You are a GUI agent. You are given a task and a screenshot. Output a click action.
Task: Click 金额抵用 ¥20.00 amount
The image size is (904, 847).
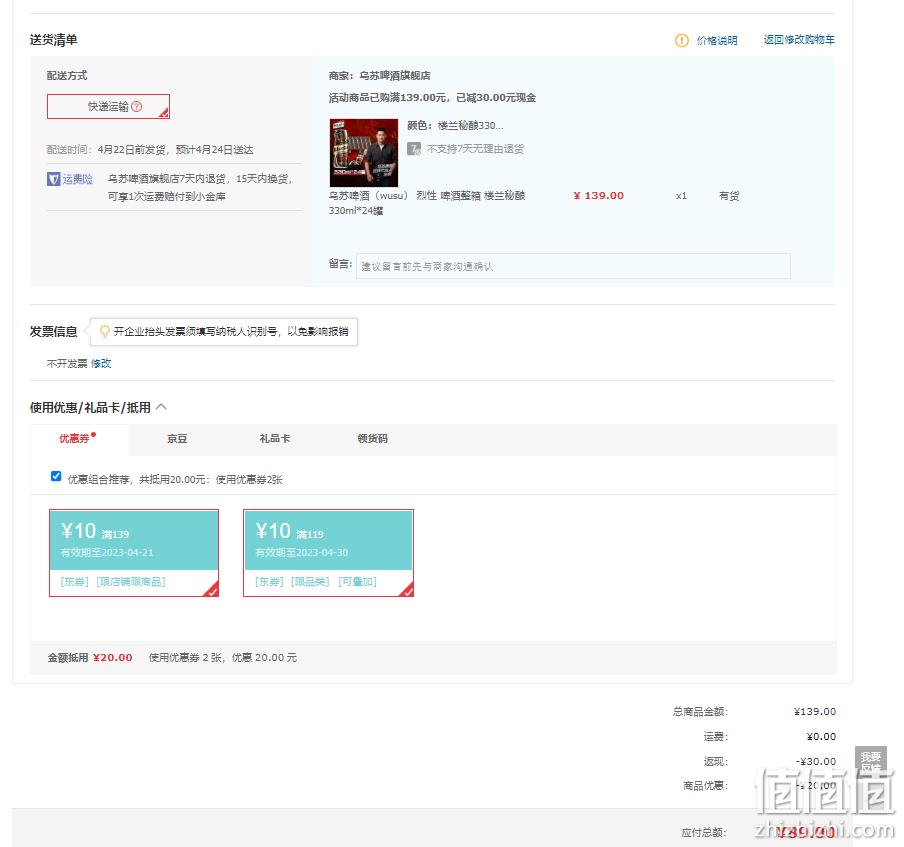(112, 657)
